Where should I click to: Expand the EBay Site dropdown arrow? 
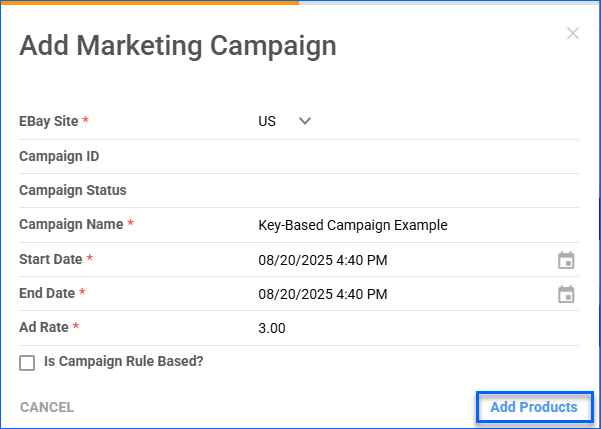click(305, 121)
